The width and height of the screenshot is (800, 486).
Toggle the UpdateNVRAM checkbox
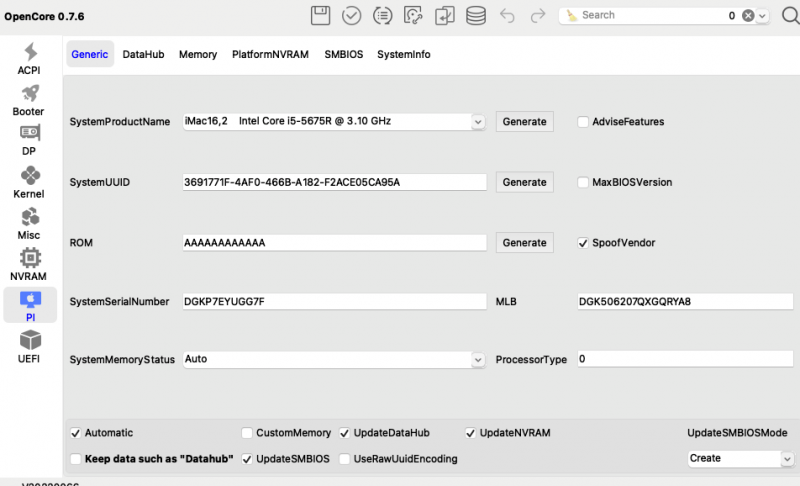[x=470, y=433]
